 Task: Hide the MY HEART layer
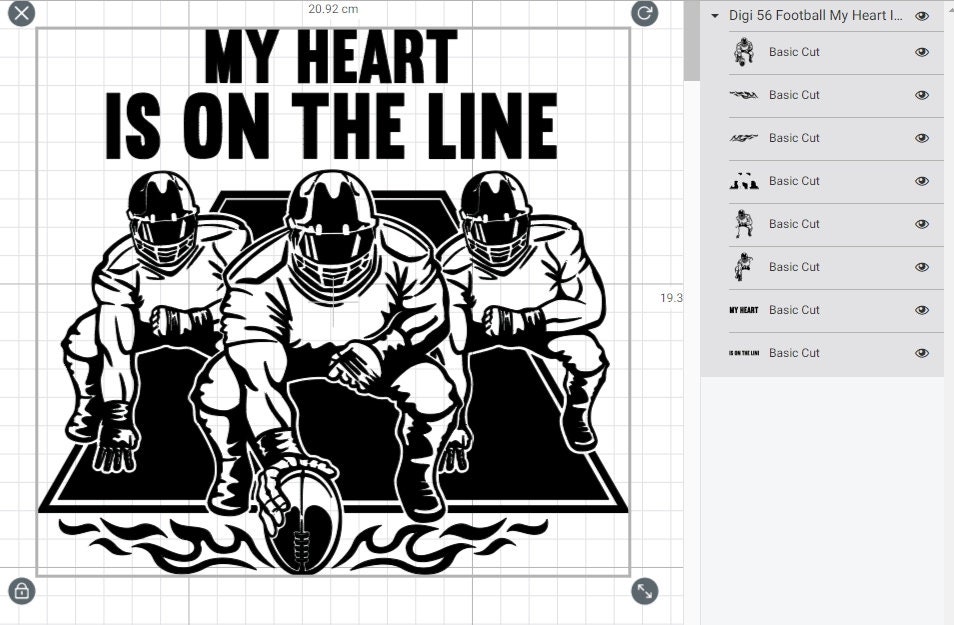click(922, 310)
